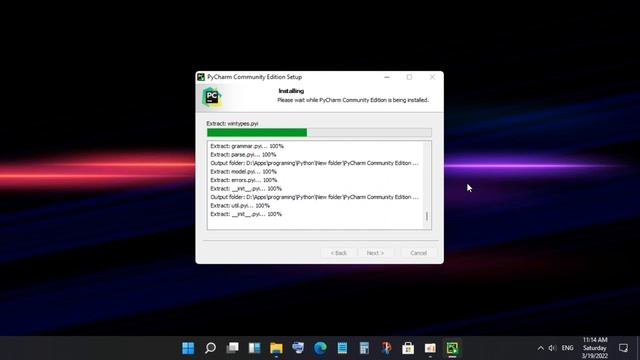Minimize the PyCharm setup window
The image size is (640, 360).
387,77
